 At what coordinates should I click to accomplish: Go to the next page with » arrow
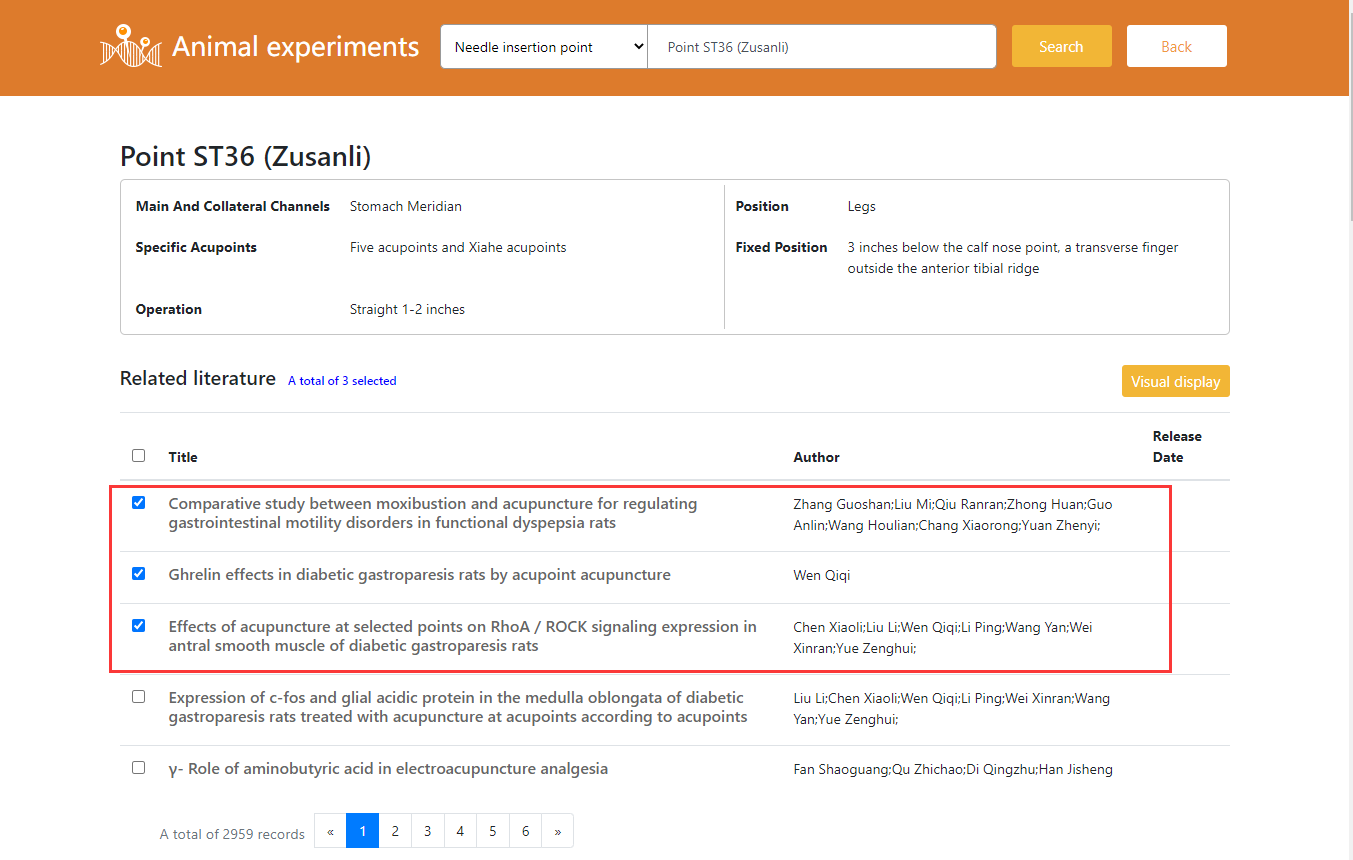click(557, 831)
